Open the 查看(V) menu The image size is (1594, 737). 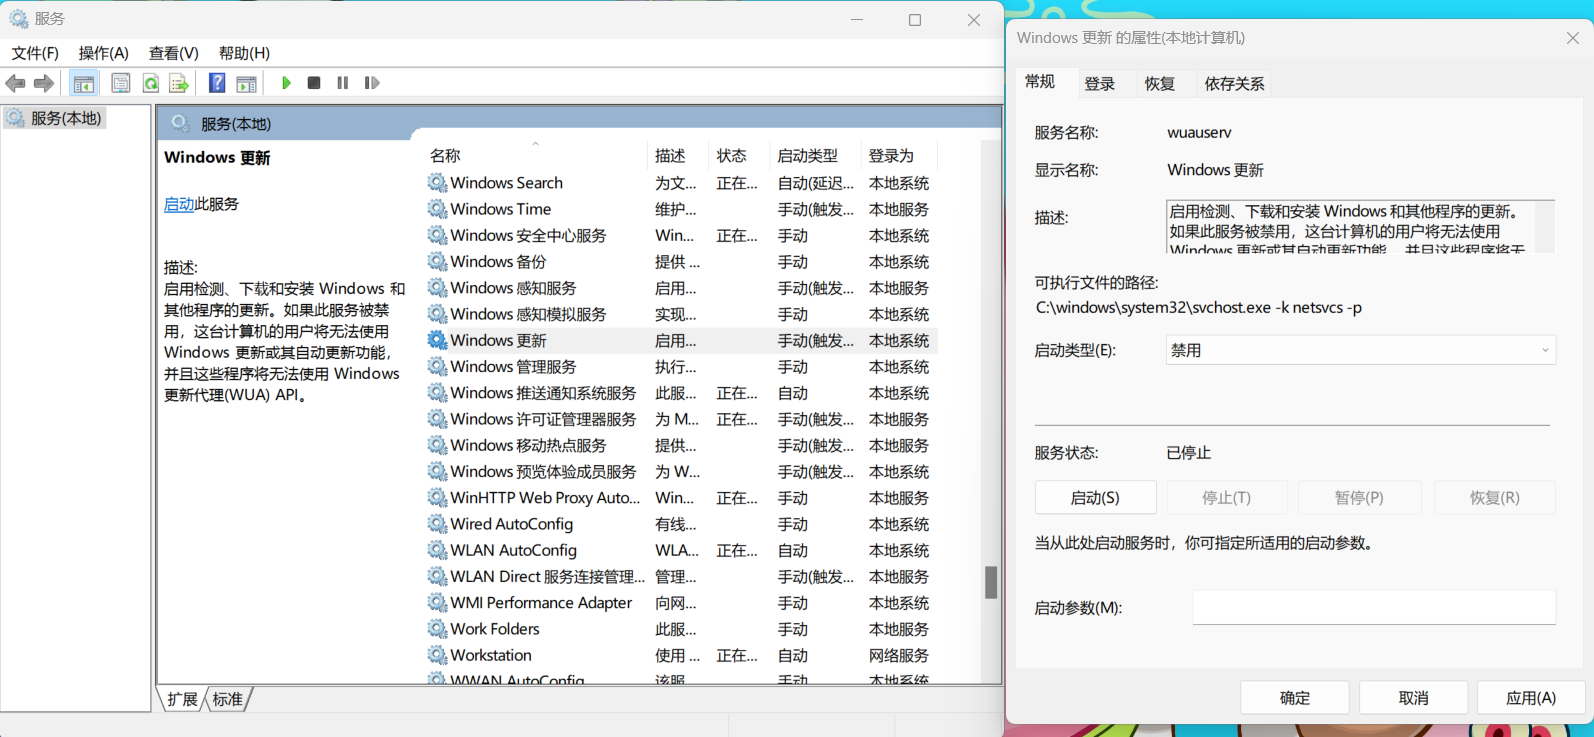tap(174, 53)
